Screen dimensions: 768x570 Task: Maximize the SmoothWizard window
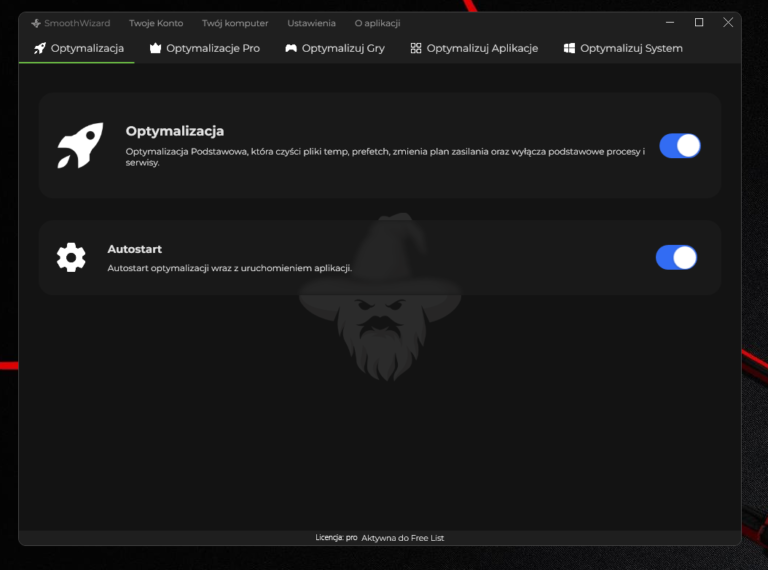pyautogui.click(x=699, y=22)
